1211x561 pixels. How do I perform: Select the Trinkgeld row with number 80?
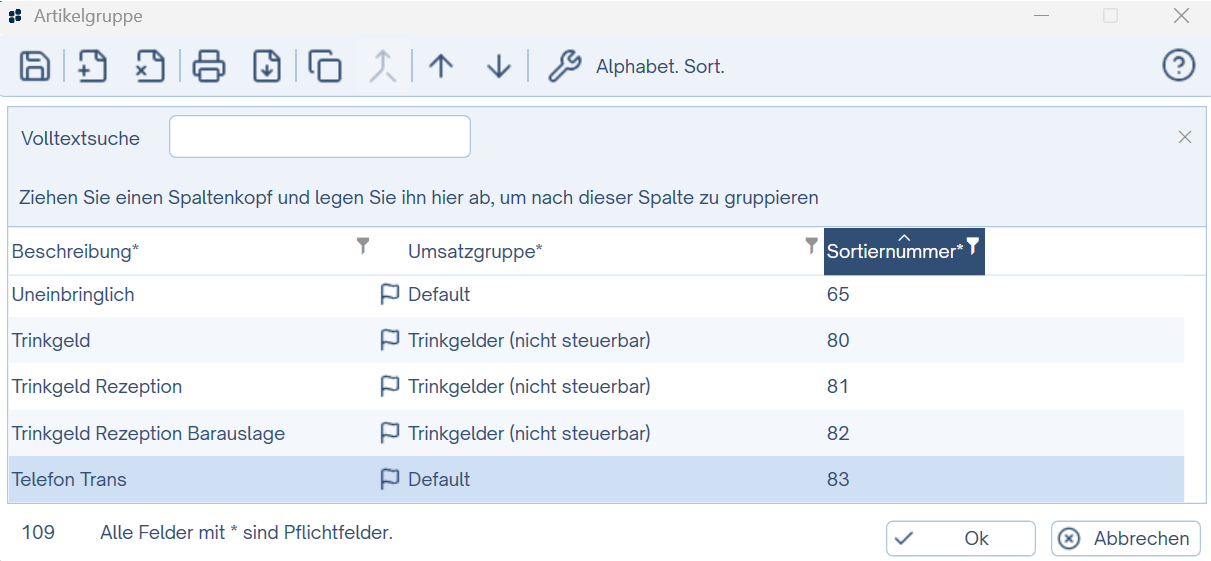[596, 341]
